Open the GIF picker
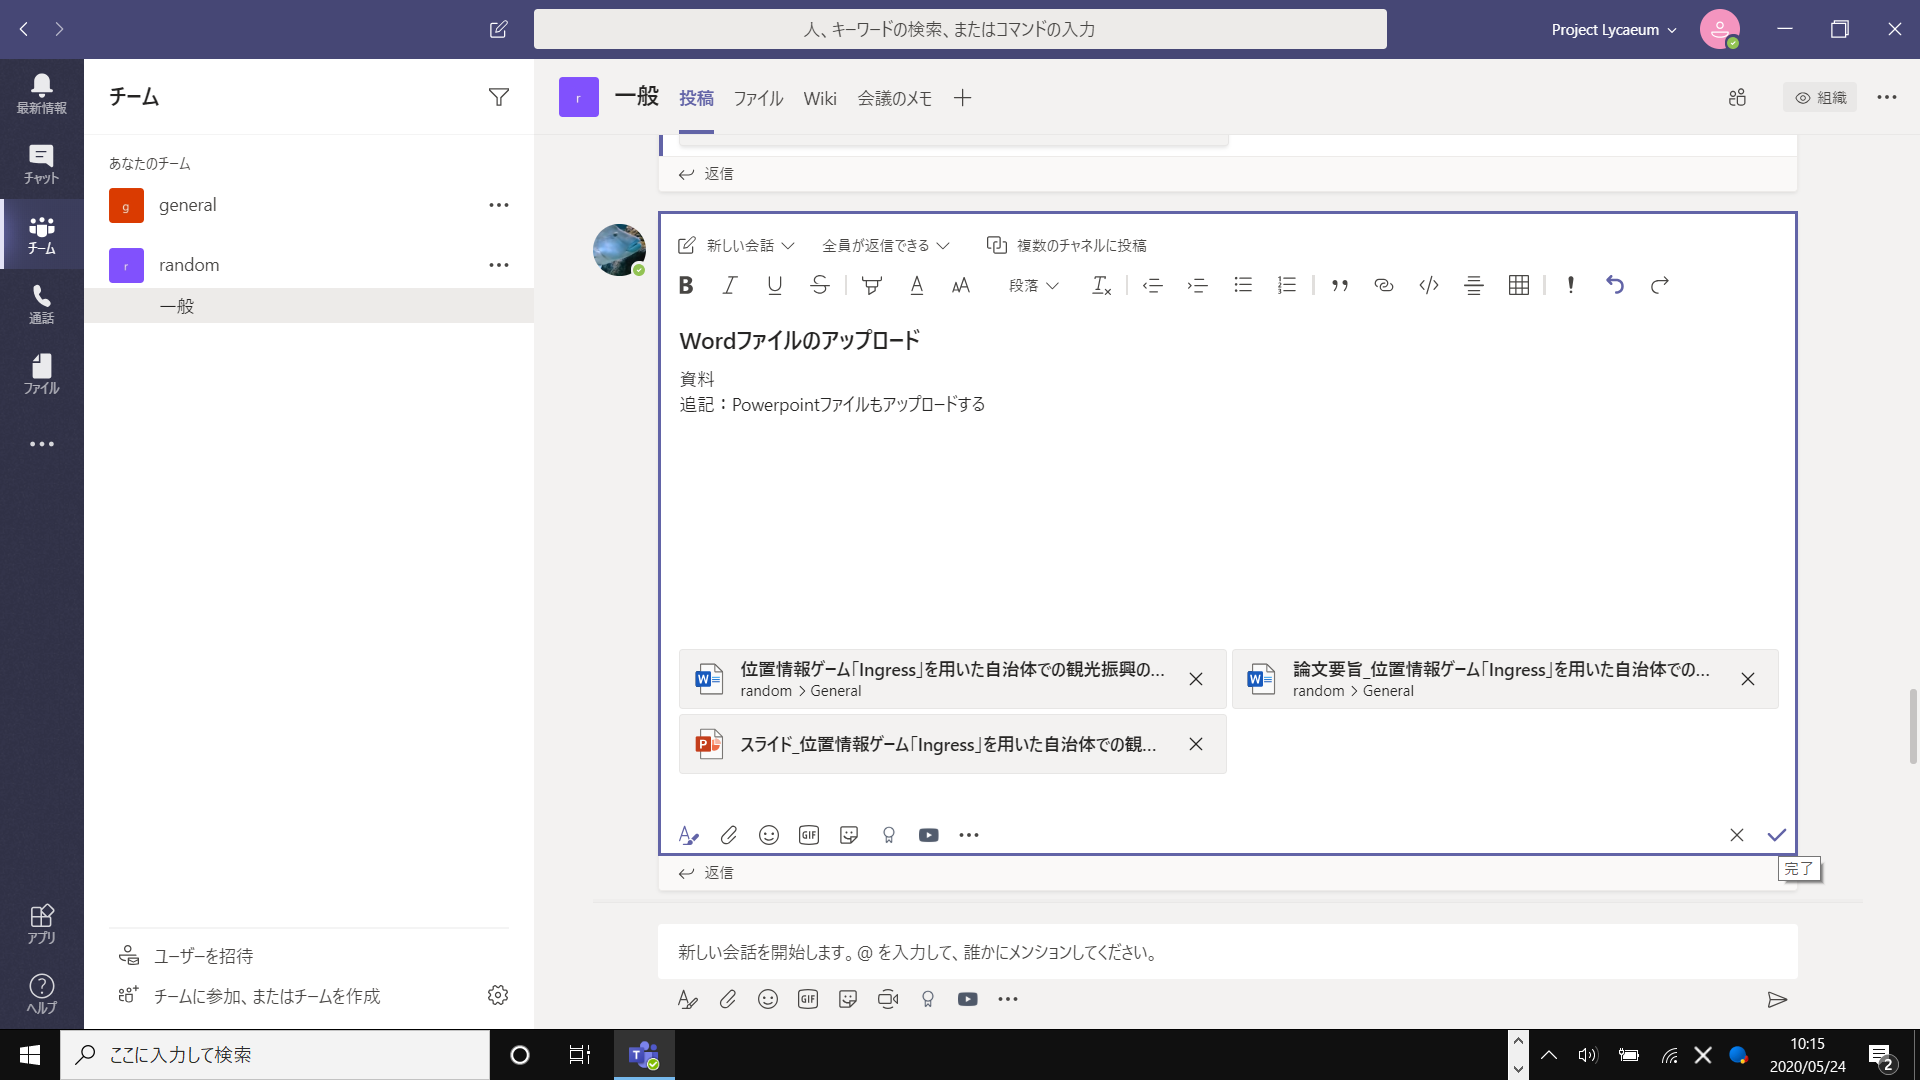 [x=808, y=834]
